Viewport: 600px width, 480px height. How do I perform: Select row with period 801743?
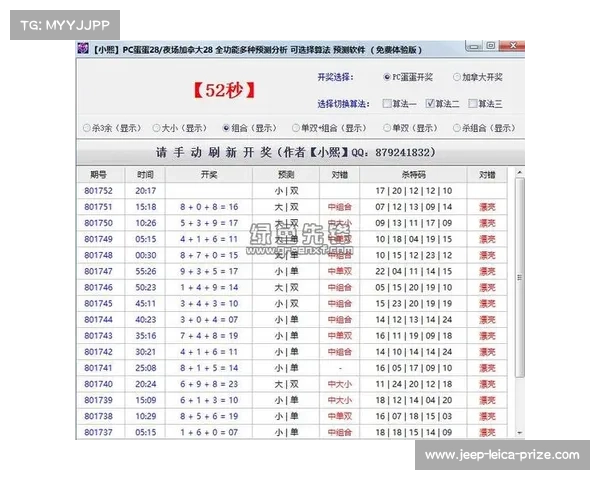(292, 336)
